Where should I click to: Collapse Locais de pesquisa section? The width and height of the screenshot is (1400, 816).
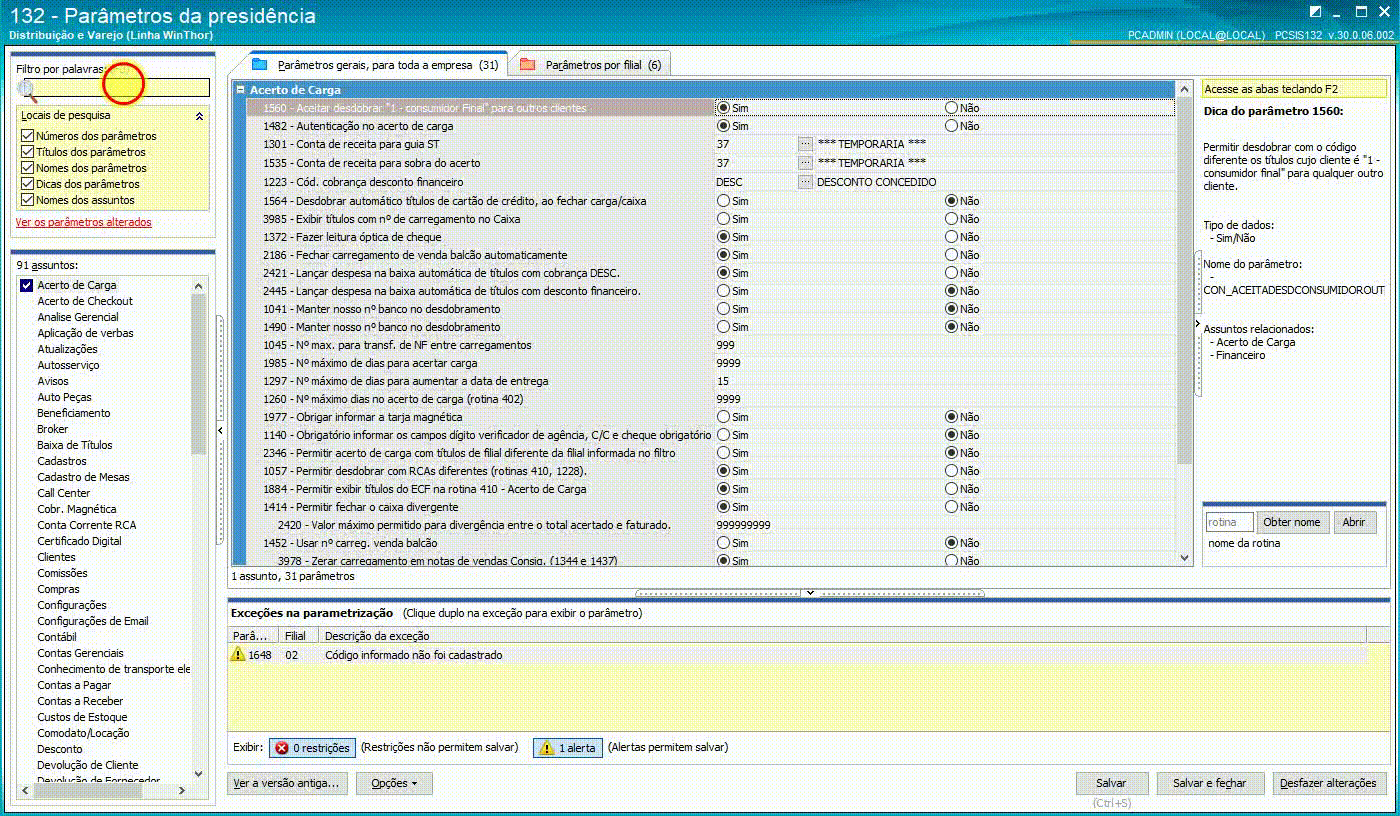pyautogui.click(x=198, y=116)
